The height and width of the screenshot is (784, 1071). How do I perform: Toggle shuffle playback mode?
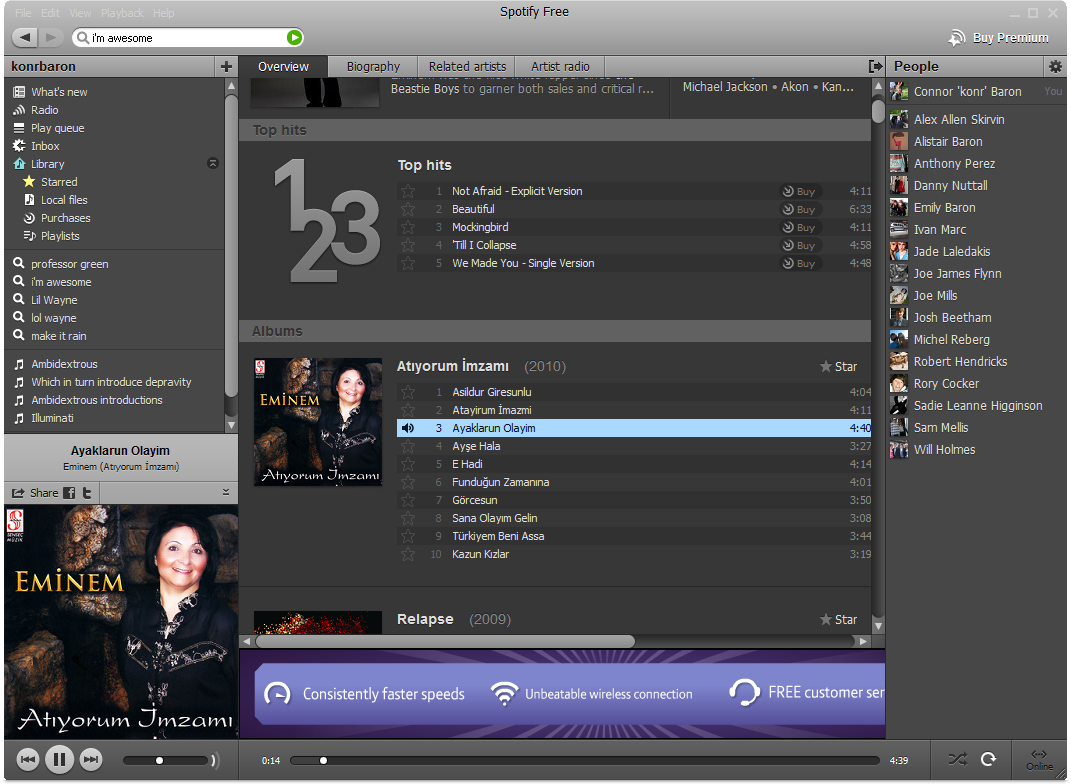pyautogui.click(x=957, y=759)
